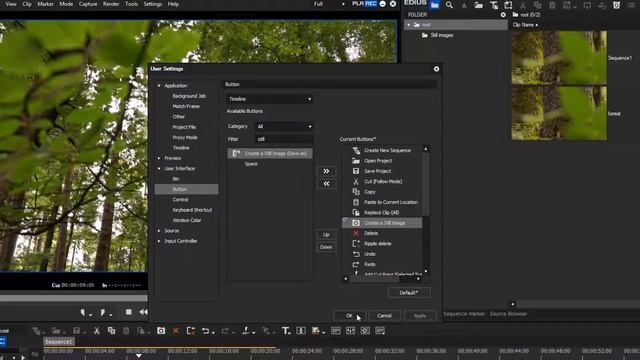640x360 pixels.
Task: Click the red Delete X icon in timeline toolbar
Action: (176, 331)
